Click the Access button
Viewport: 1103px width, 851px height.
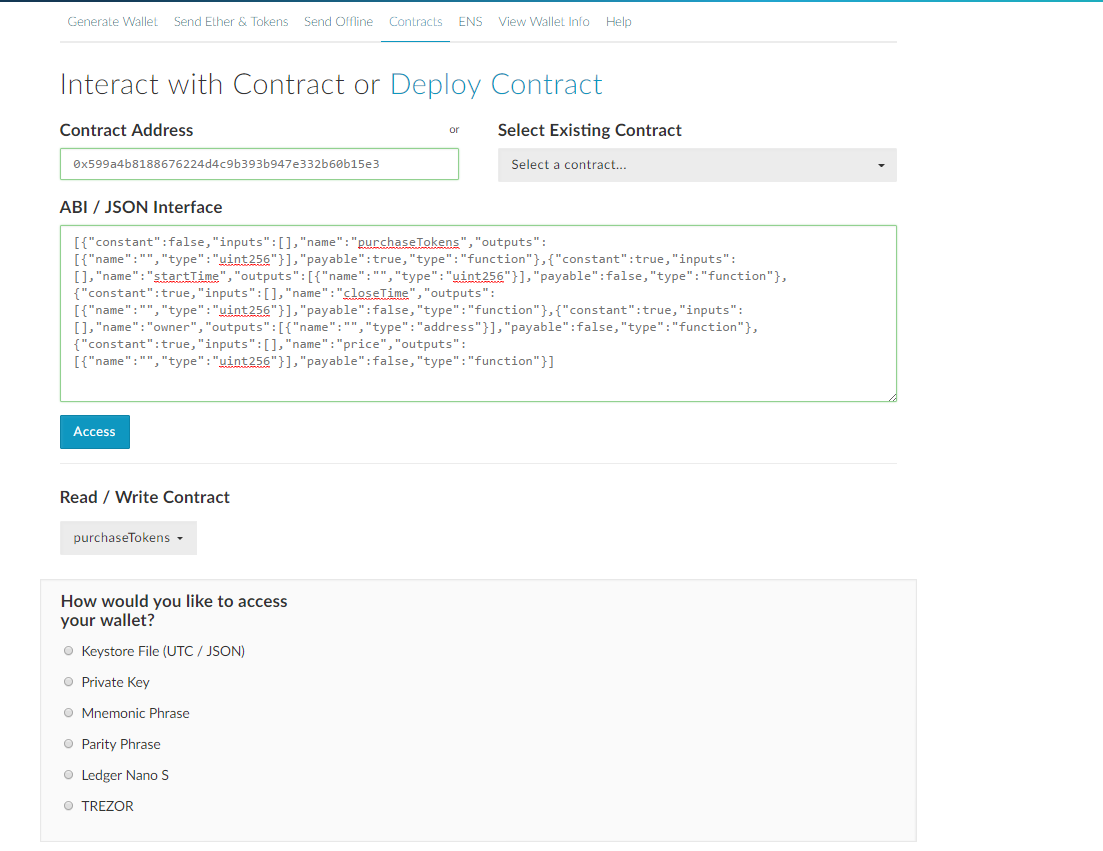(95, 432)
